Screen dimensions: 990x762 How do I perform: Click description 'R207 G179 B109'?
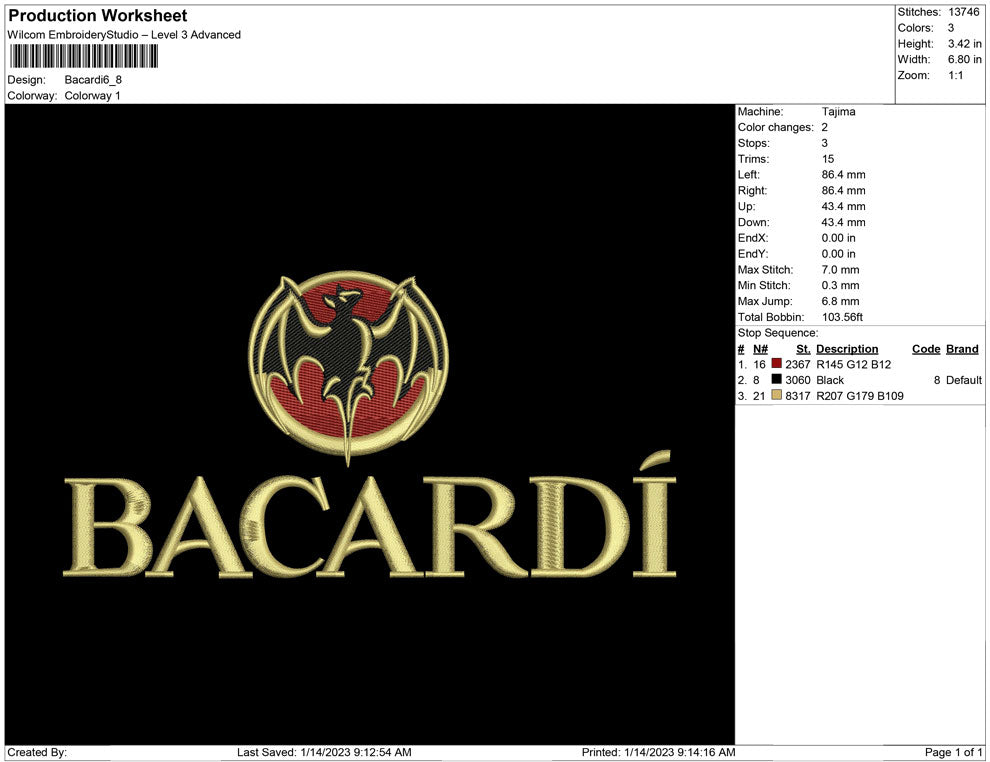point(860,396)
